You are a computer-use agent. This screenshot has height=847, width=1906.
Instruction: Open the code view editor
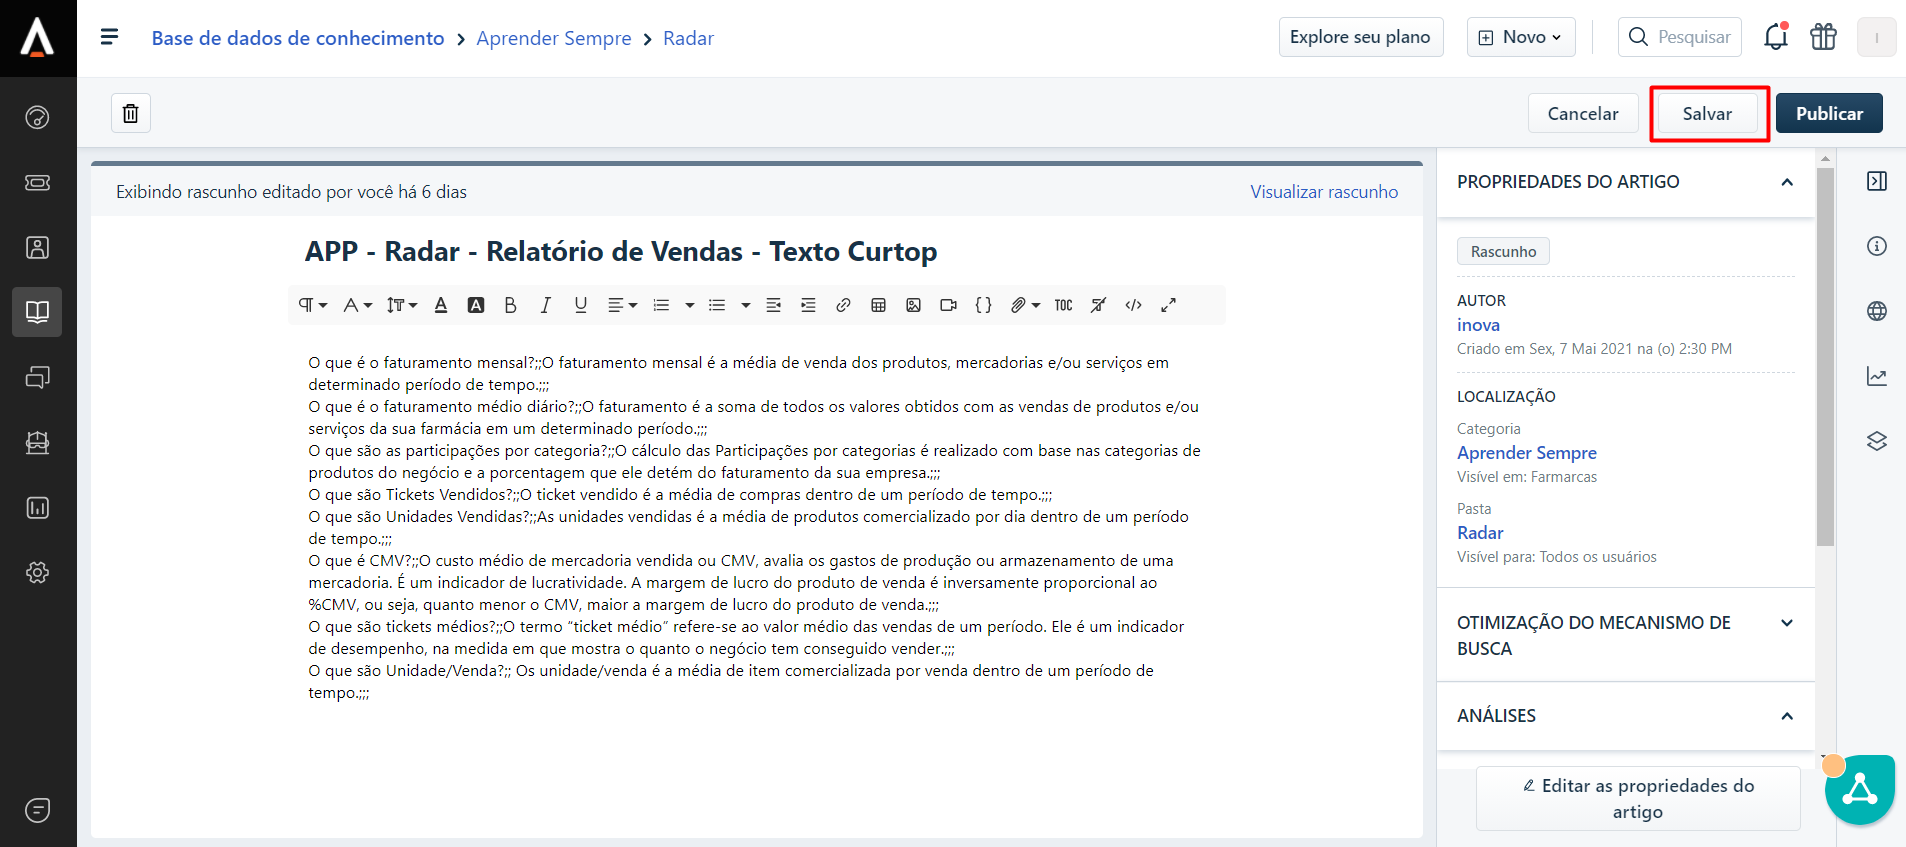click(1133, 306)
